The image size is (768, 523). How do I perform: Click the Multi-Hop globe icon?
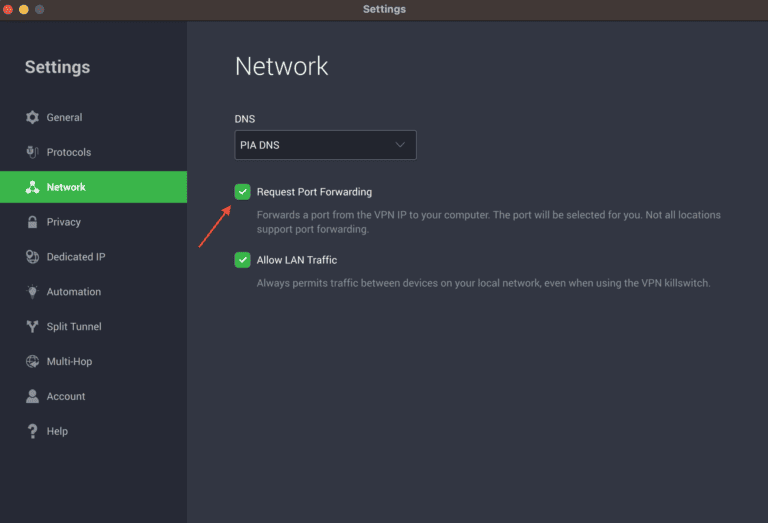click(x=32, y=362)
